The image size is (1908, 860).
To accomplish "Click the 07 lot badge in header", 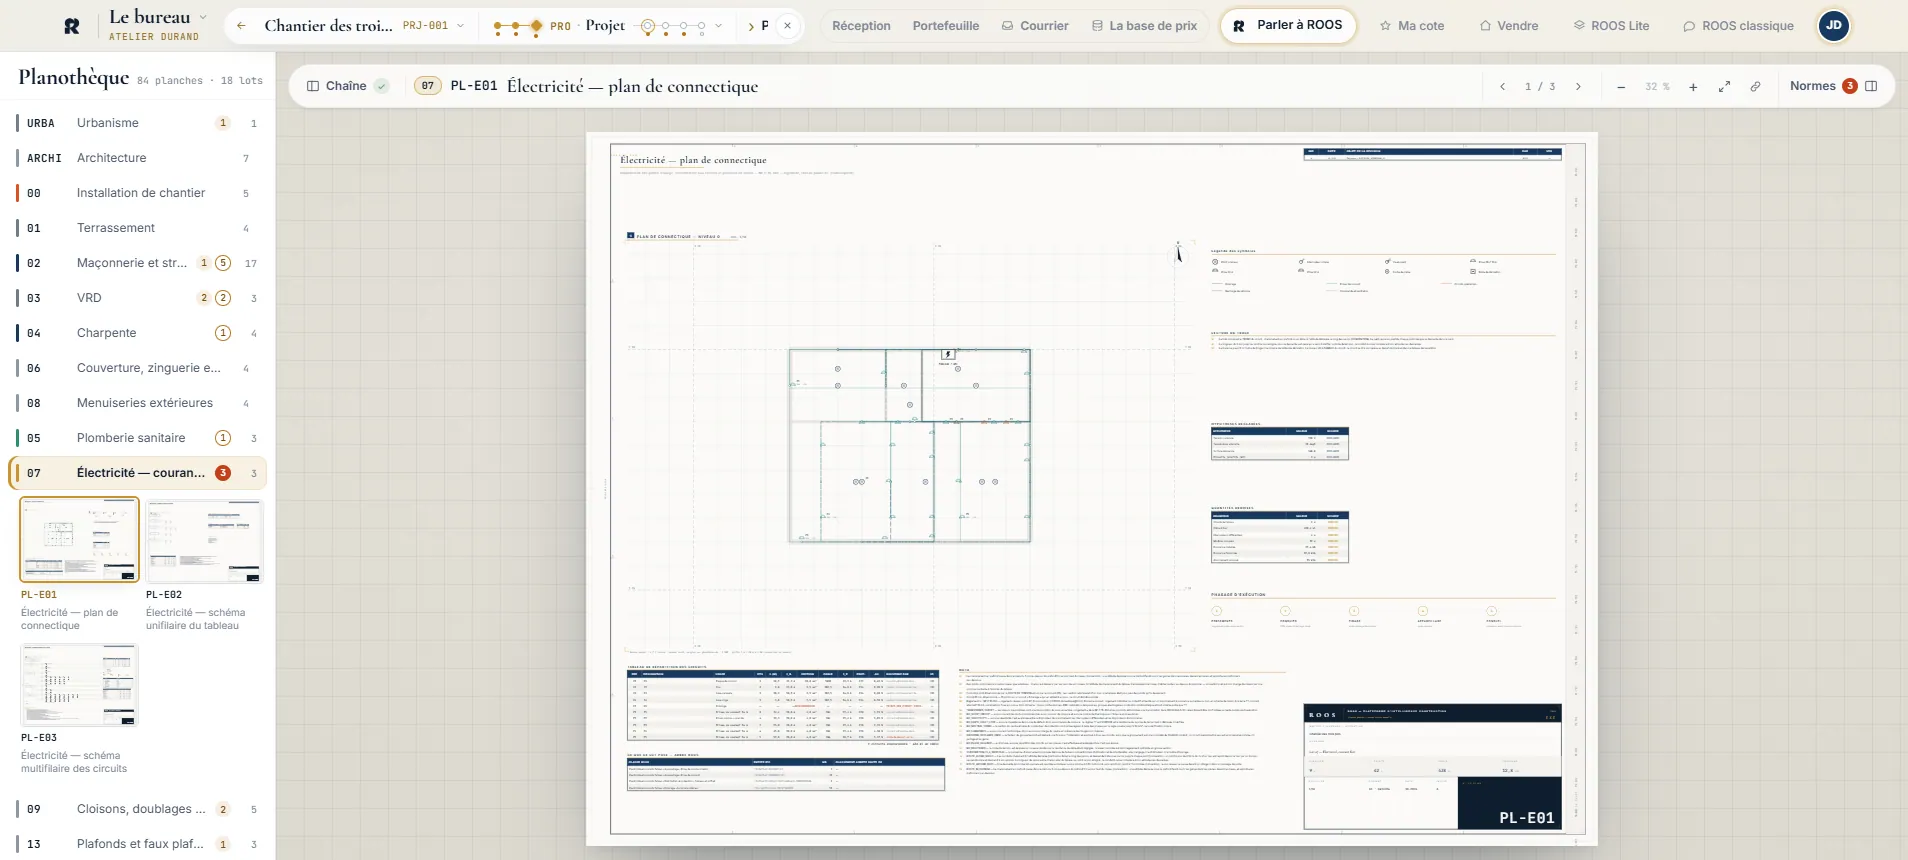I will coord(428,86).
